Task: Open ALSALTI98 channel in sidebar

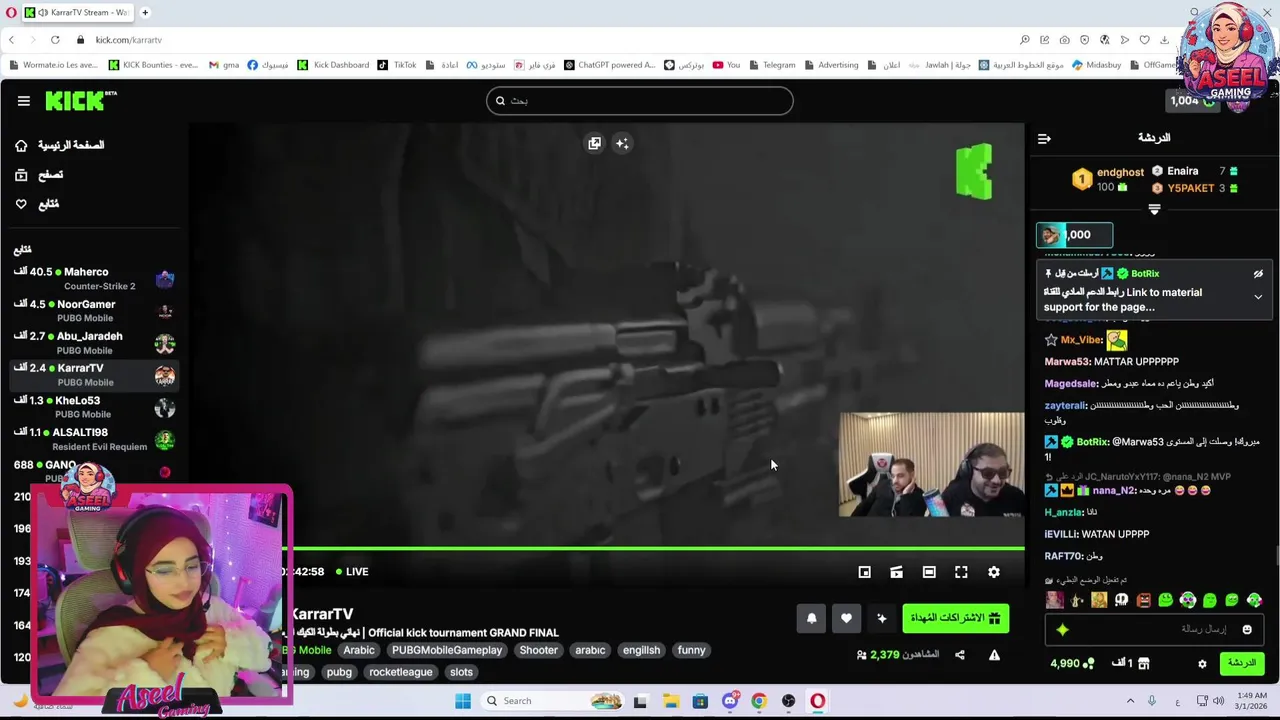Action: tap(94, 439)
